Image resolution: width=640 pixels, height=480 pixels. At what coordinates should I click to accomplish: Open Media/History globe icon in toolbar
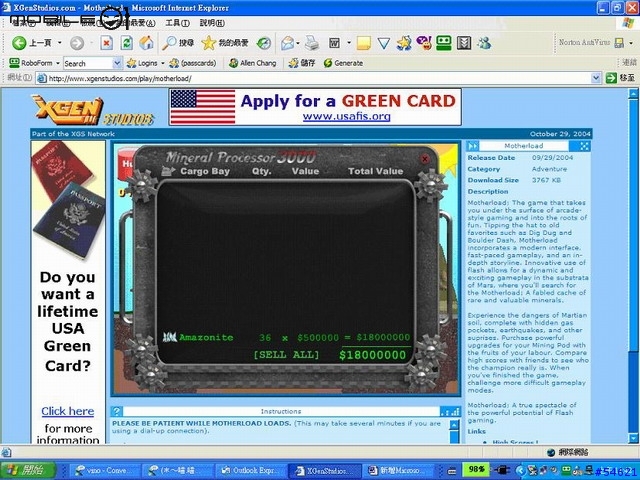264,43
